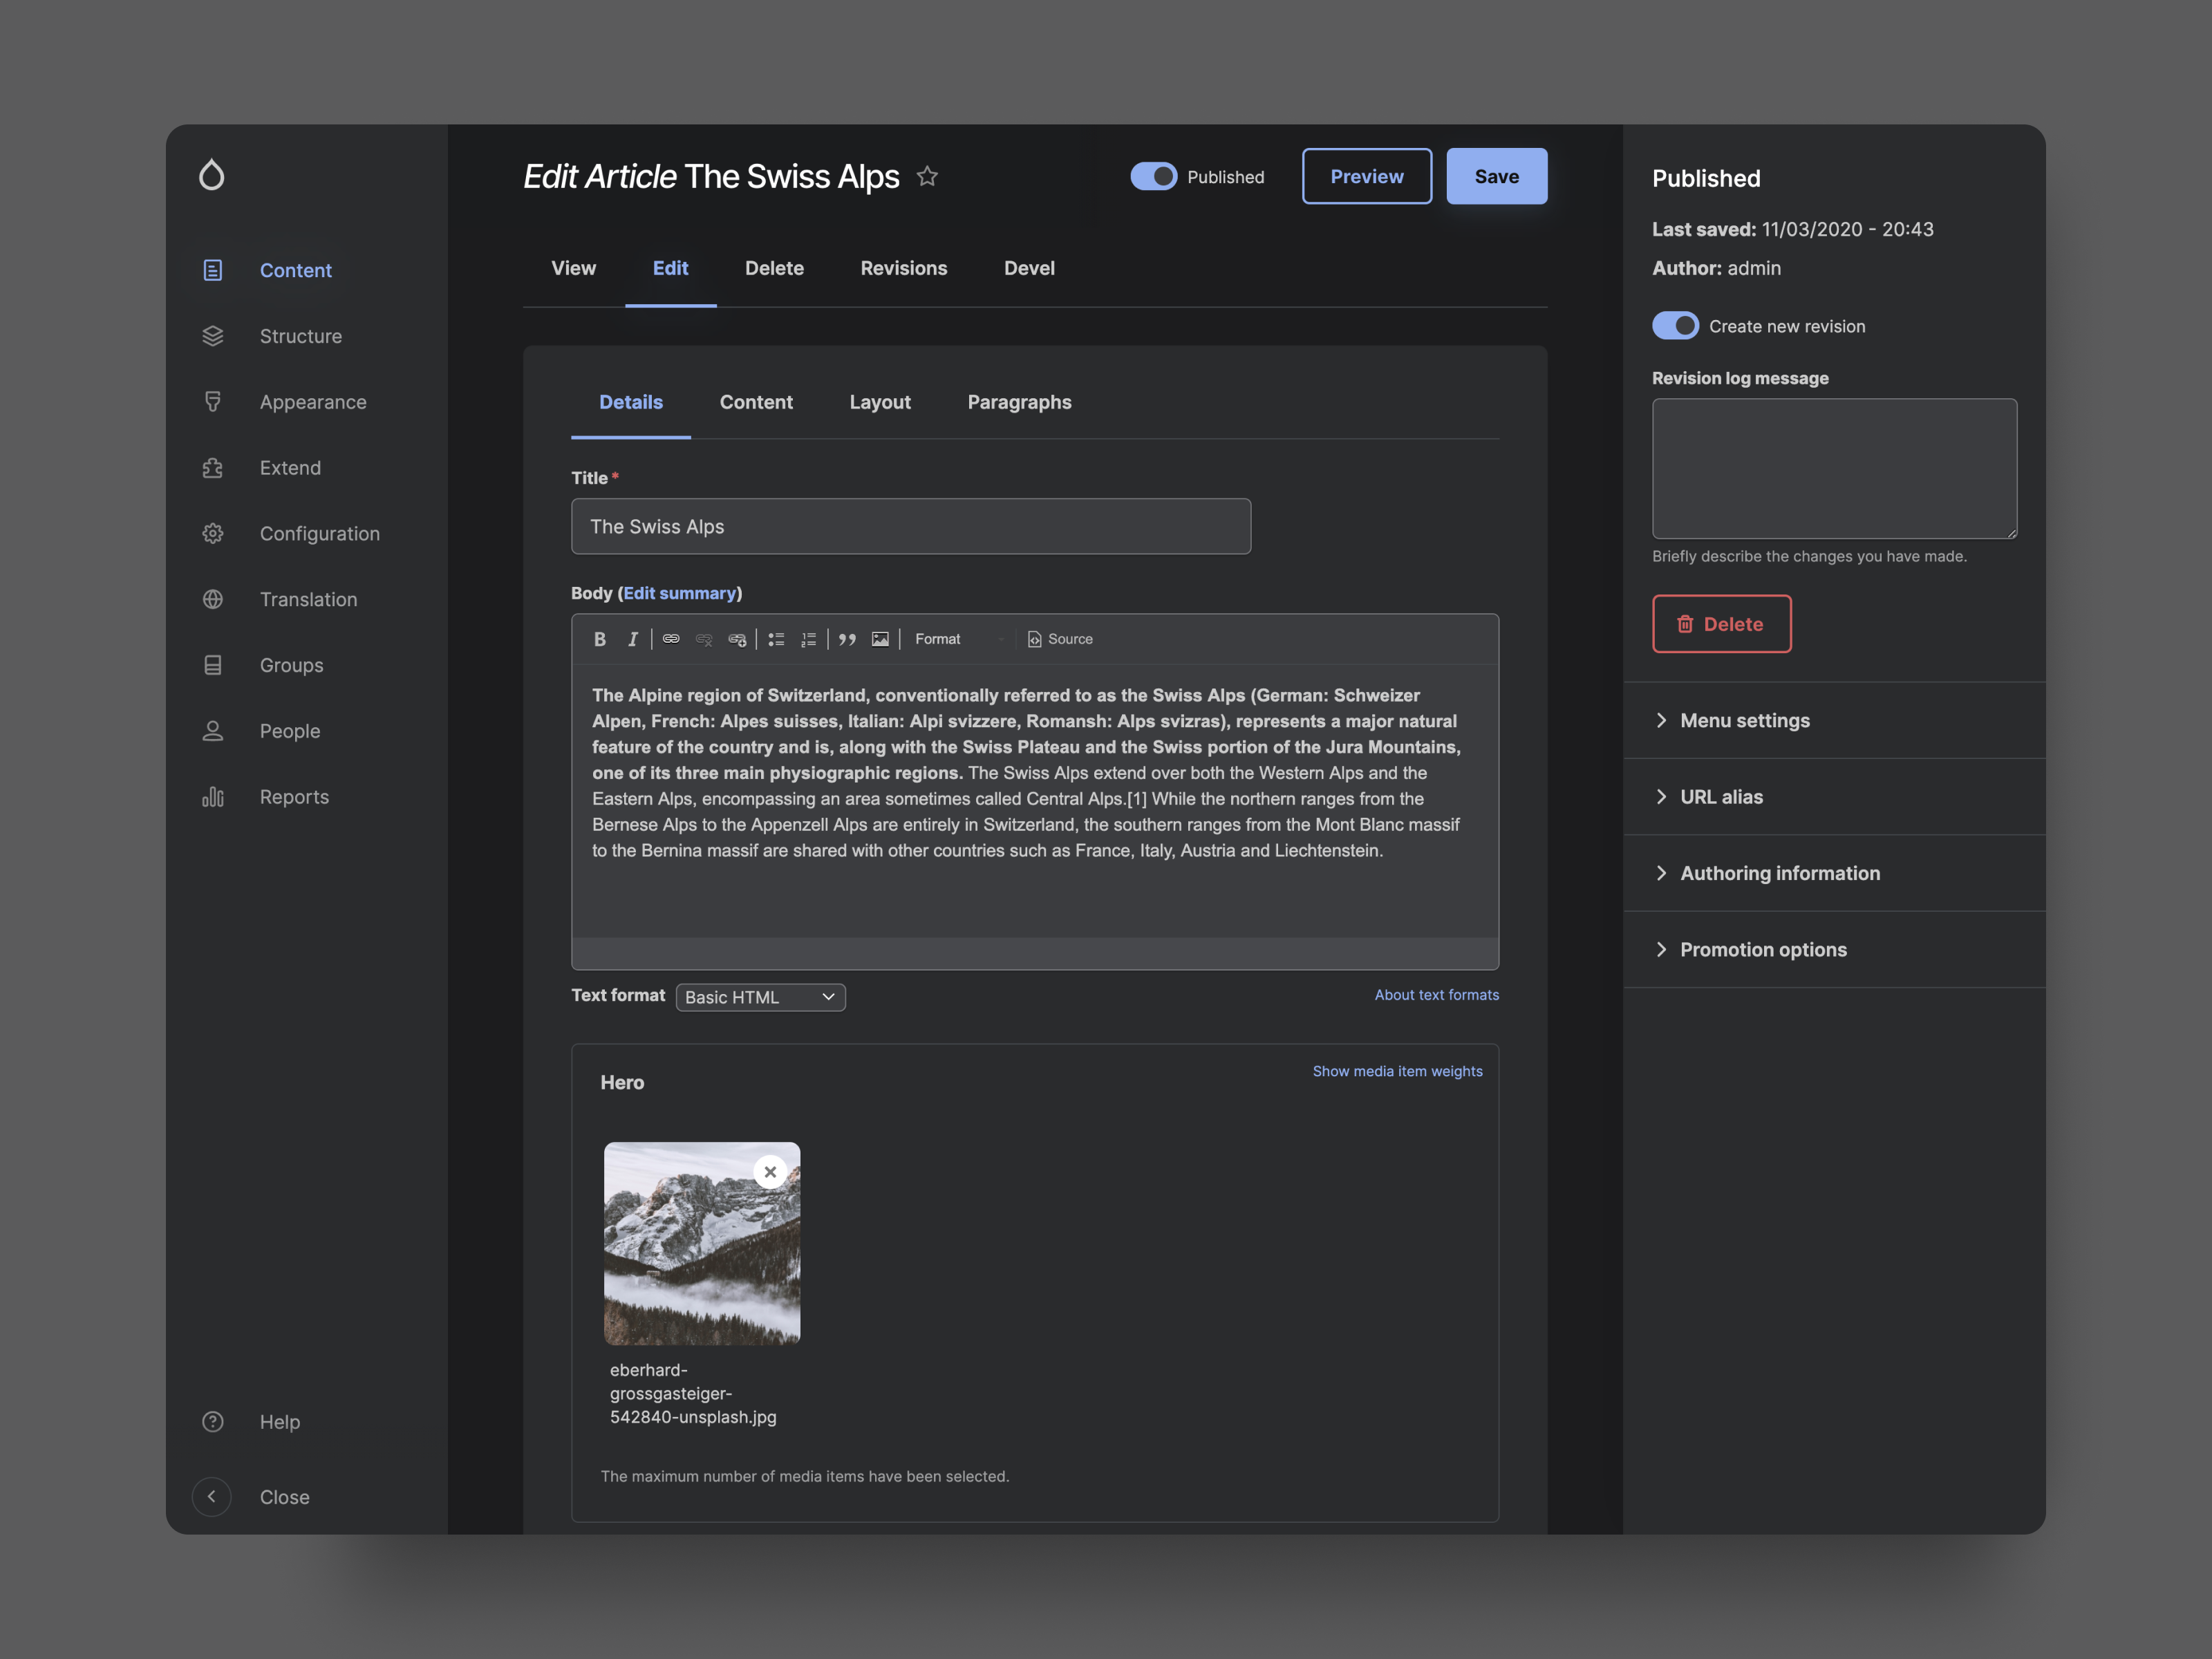Image resolution: width=2212 pixels, height=1659 pixels.
Task: Click the Revision log message textarea
Action: coord(1834,469)
